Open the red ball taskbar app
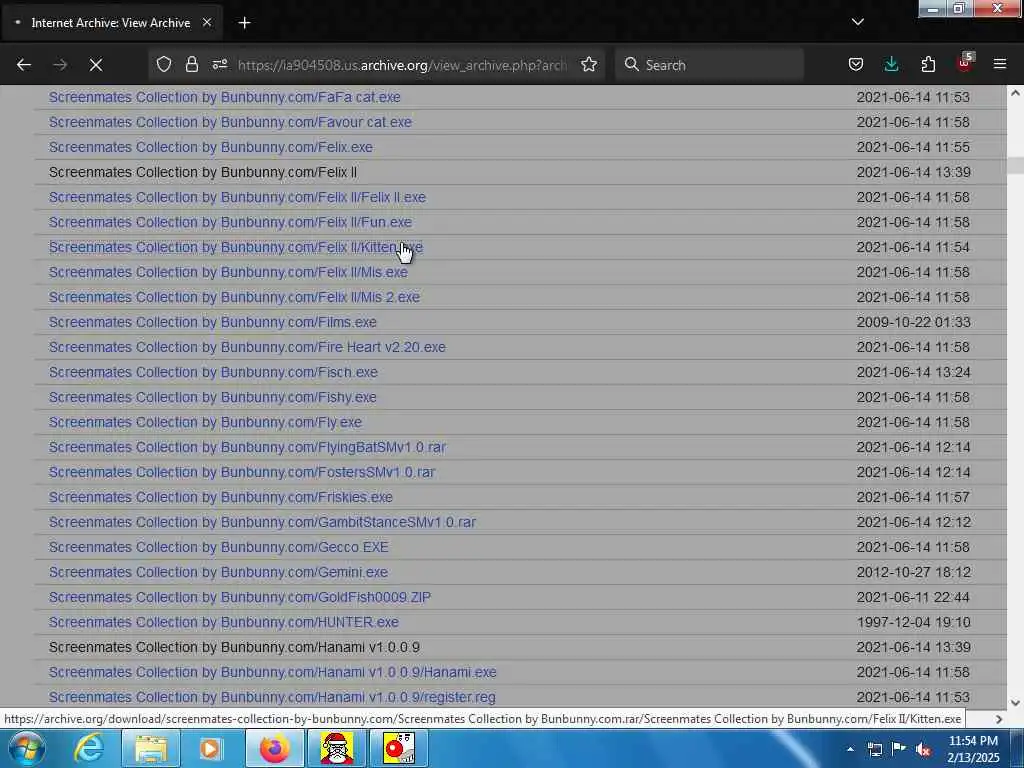Image resolution: width=1024 pixels, height=768 pixels. tap(399, 748)
